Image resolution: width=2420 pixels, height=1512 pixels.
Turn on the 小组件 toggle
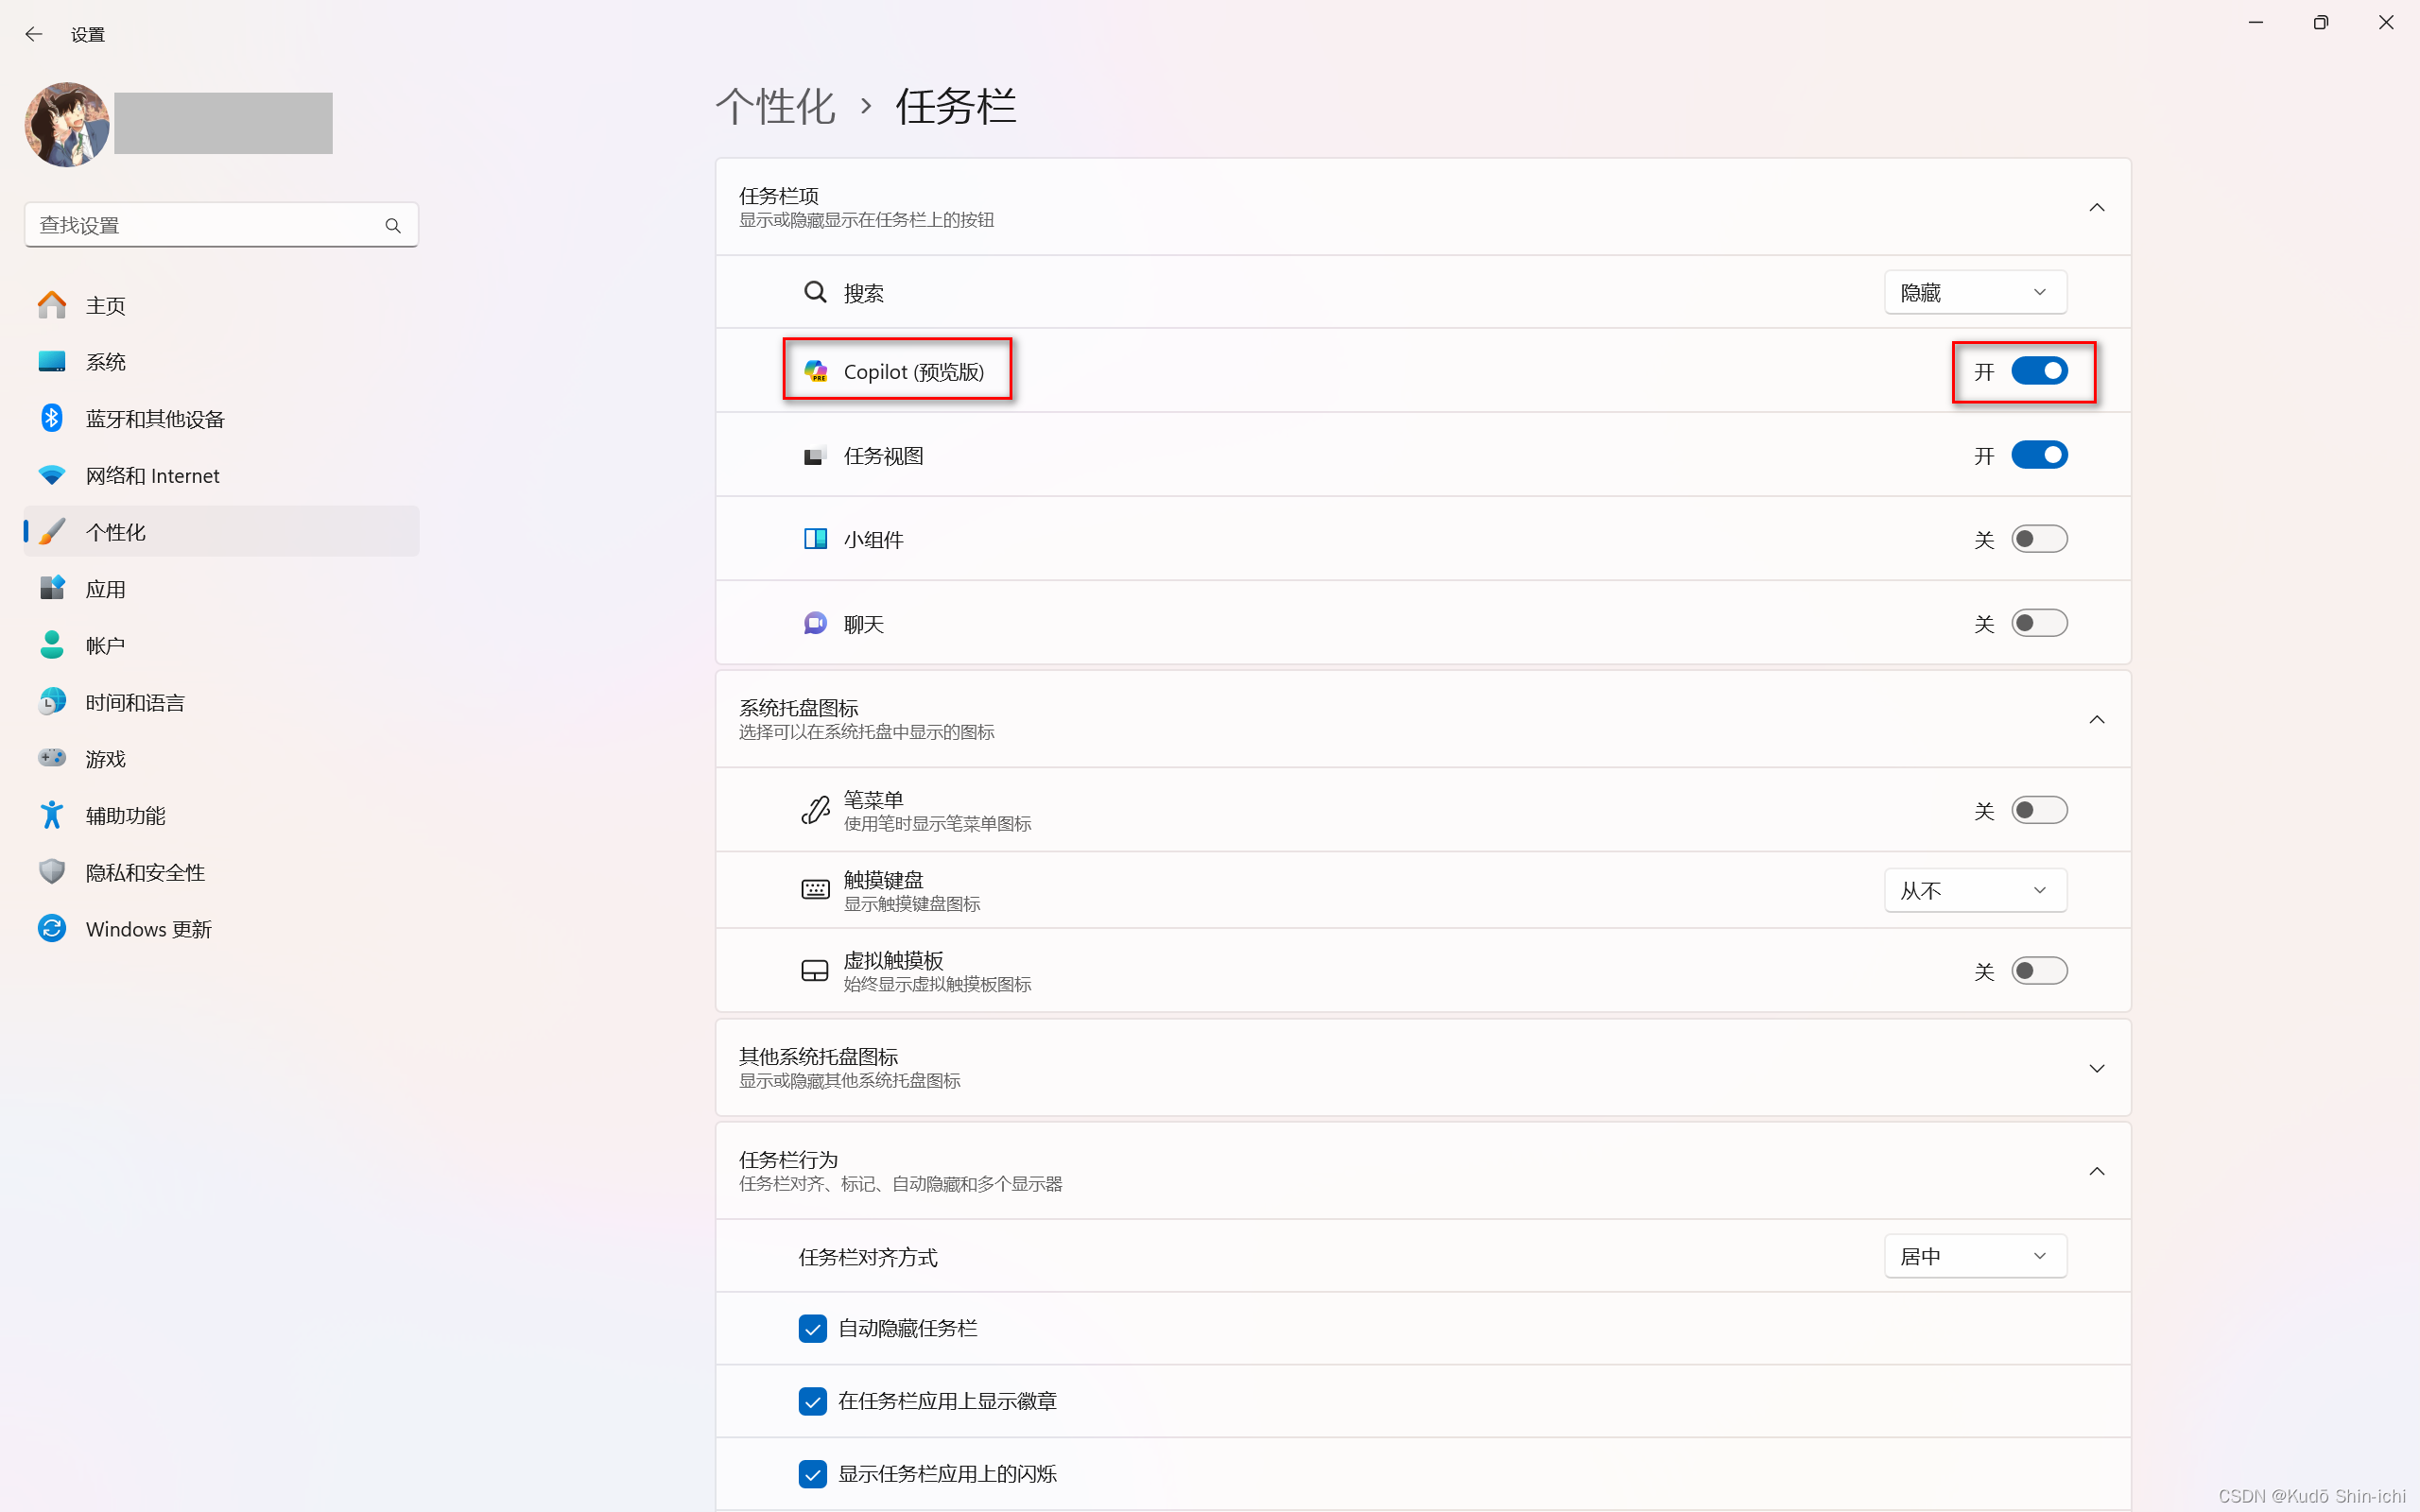pos(2039,539)
